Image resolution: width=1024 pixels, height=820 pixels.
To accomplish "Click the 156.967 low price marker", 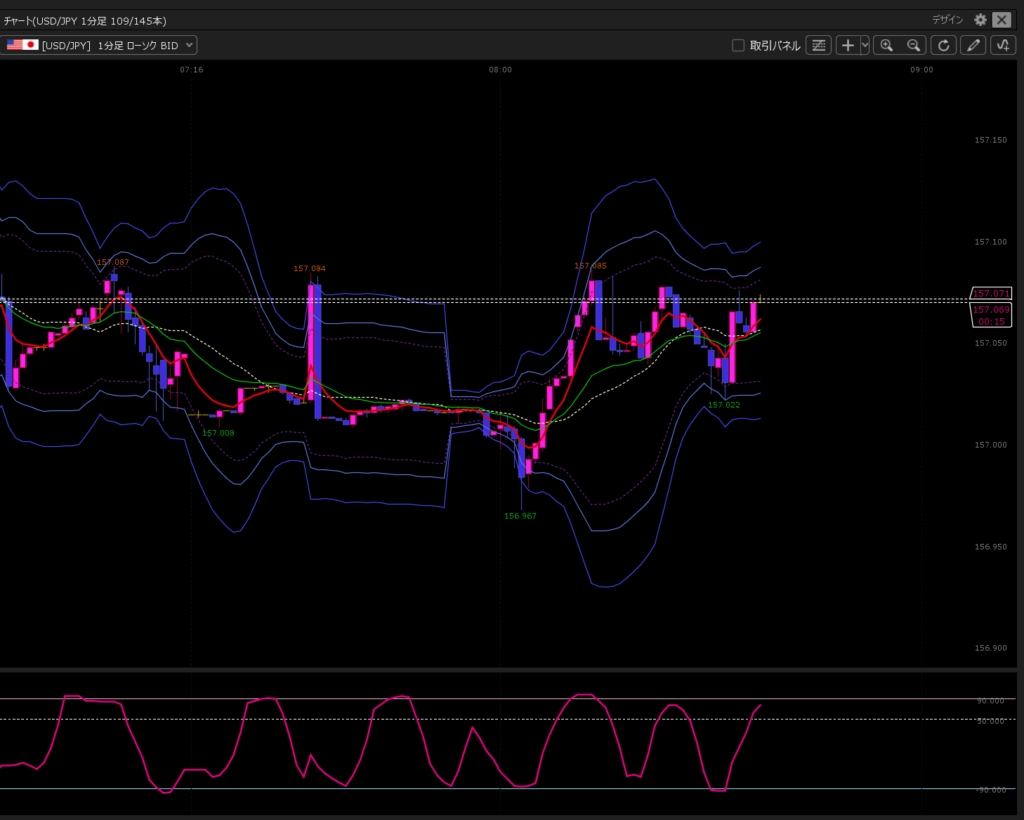I will [x=520, y=516].
